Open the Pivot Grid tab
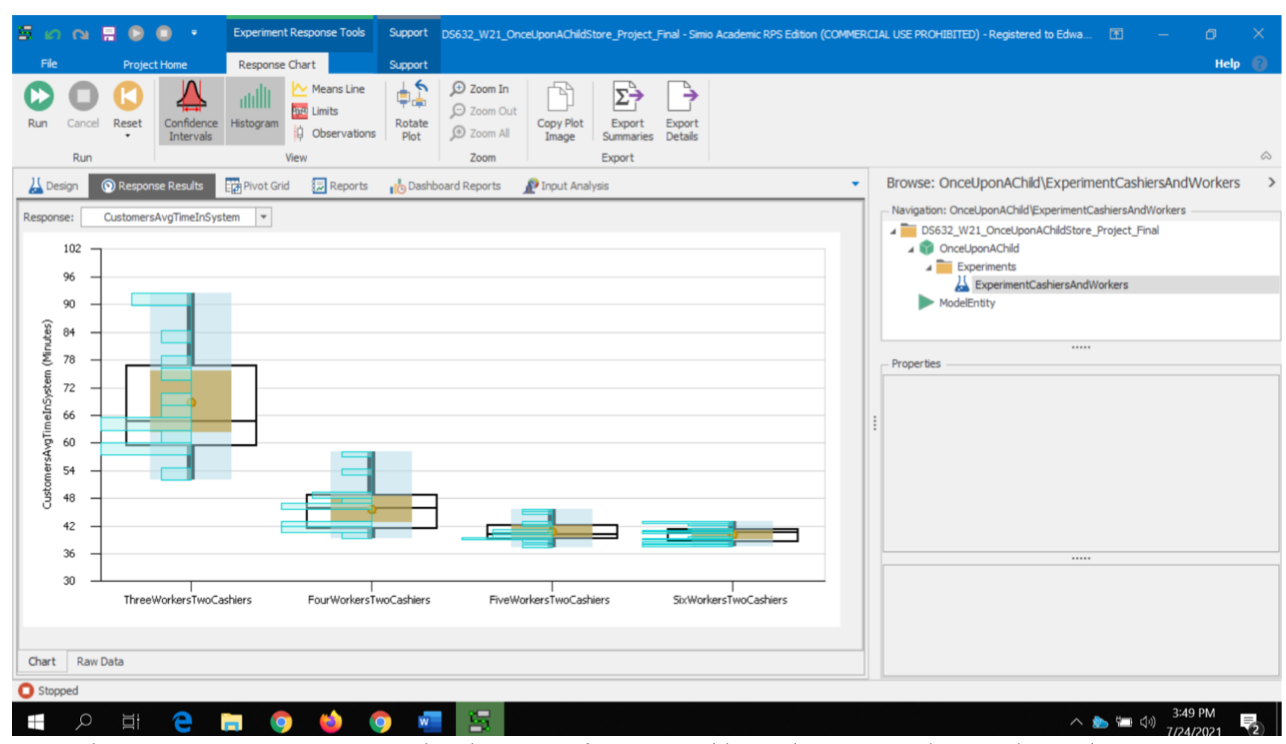This screenshot has width=1286, height=744. [x=258, y=186]
